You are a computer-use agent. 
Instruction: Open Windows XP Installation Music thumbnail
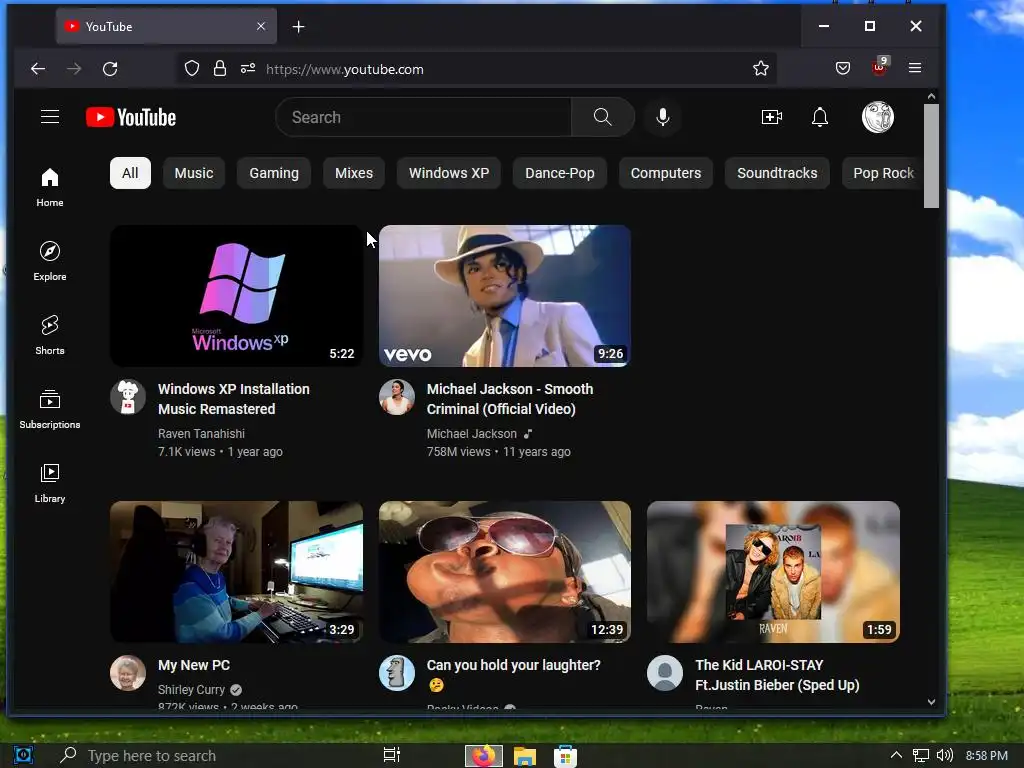236,296
